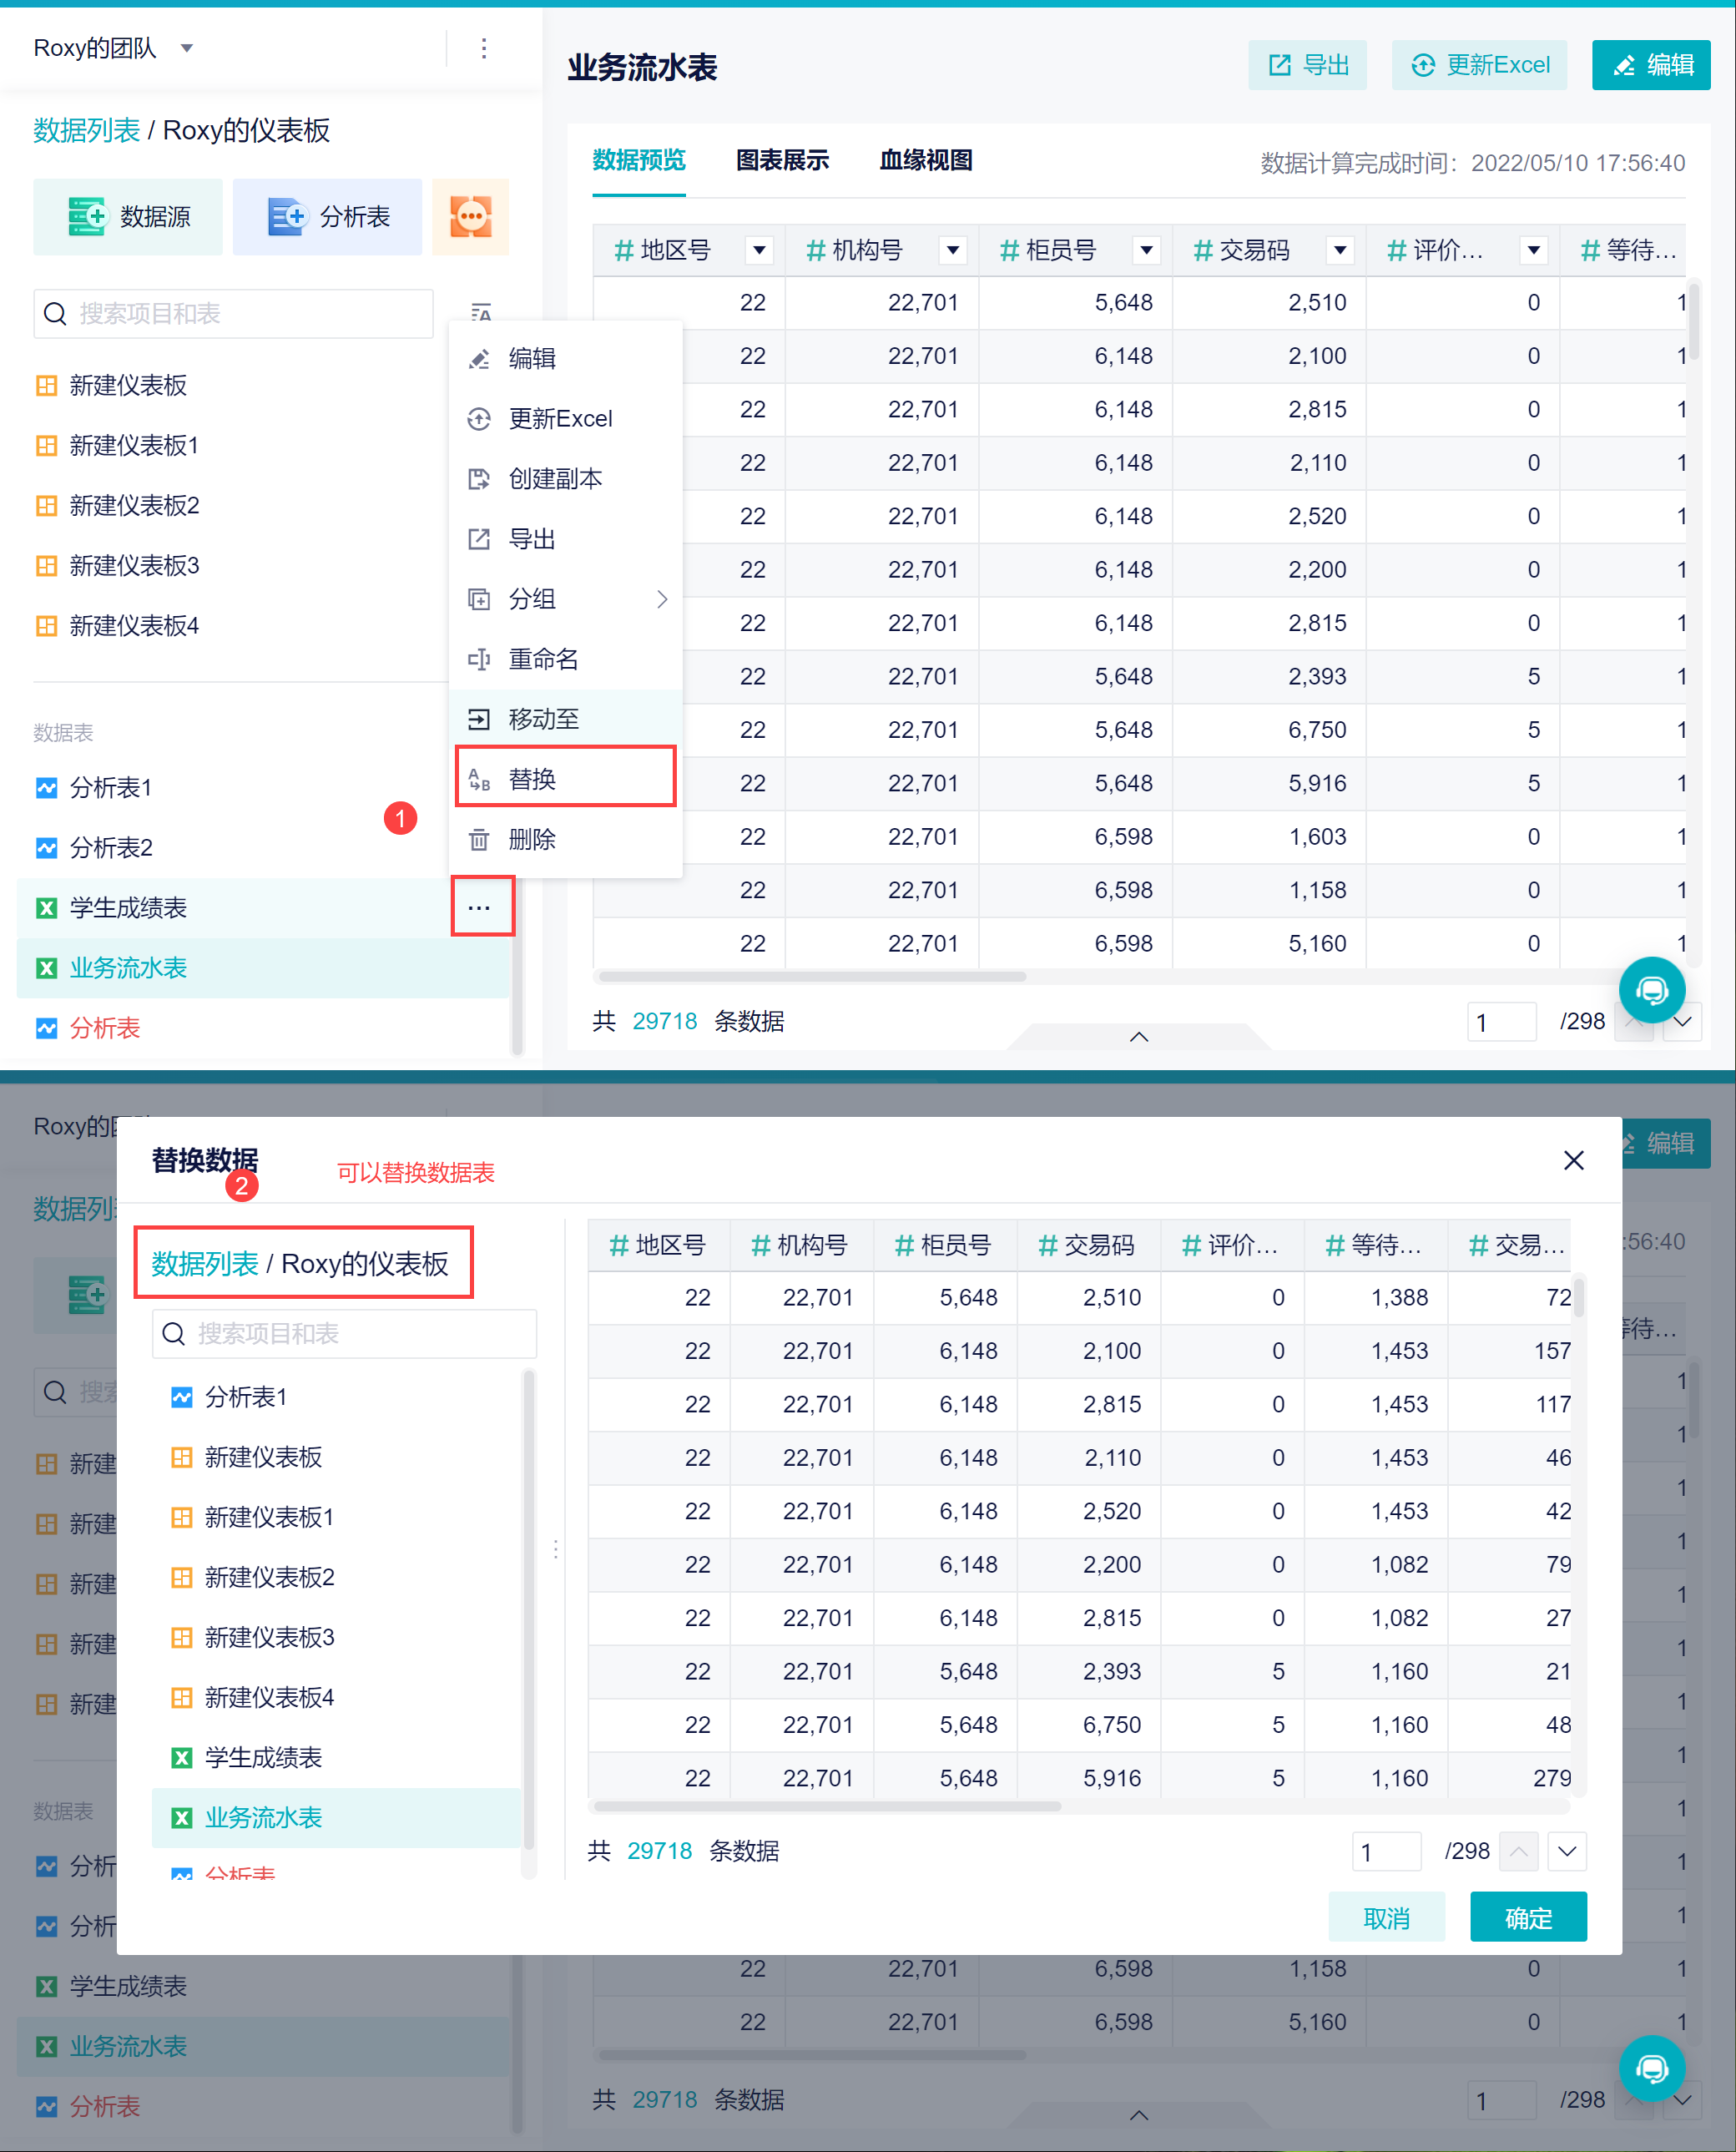The height and width of the screenshot is (2152, 1736).
Task: Click the orange robot icon button
Action: pos(470,216)
